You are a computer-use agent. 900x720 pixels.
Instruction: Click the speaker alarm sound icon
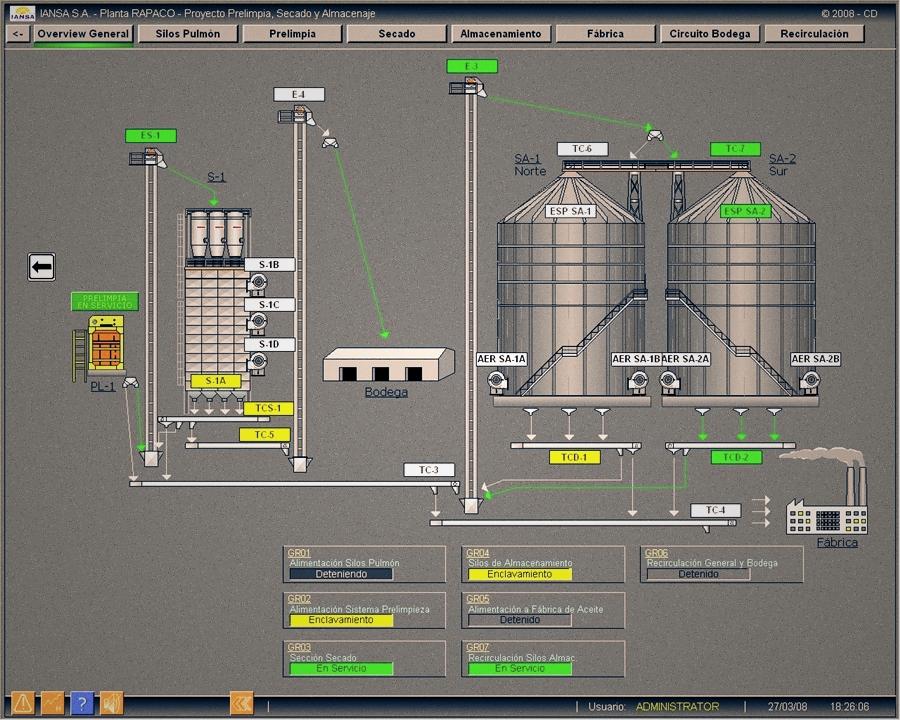pos(111,703)
